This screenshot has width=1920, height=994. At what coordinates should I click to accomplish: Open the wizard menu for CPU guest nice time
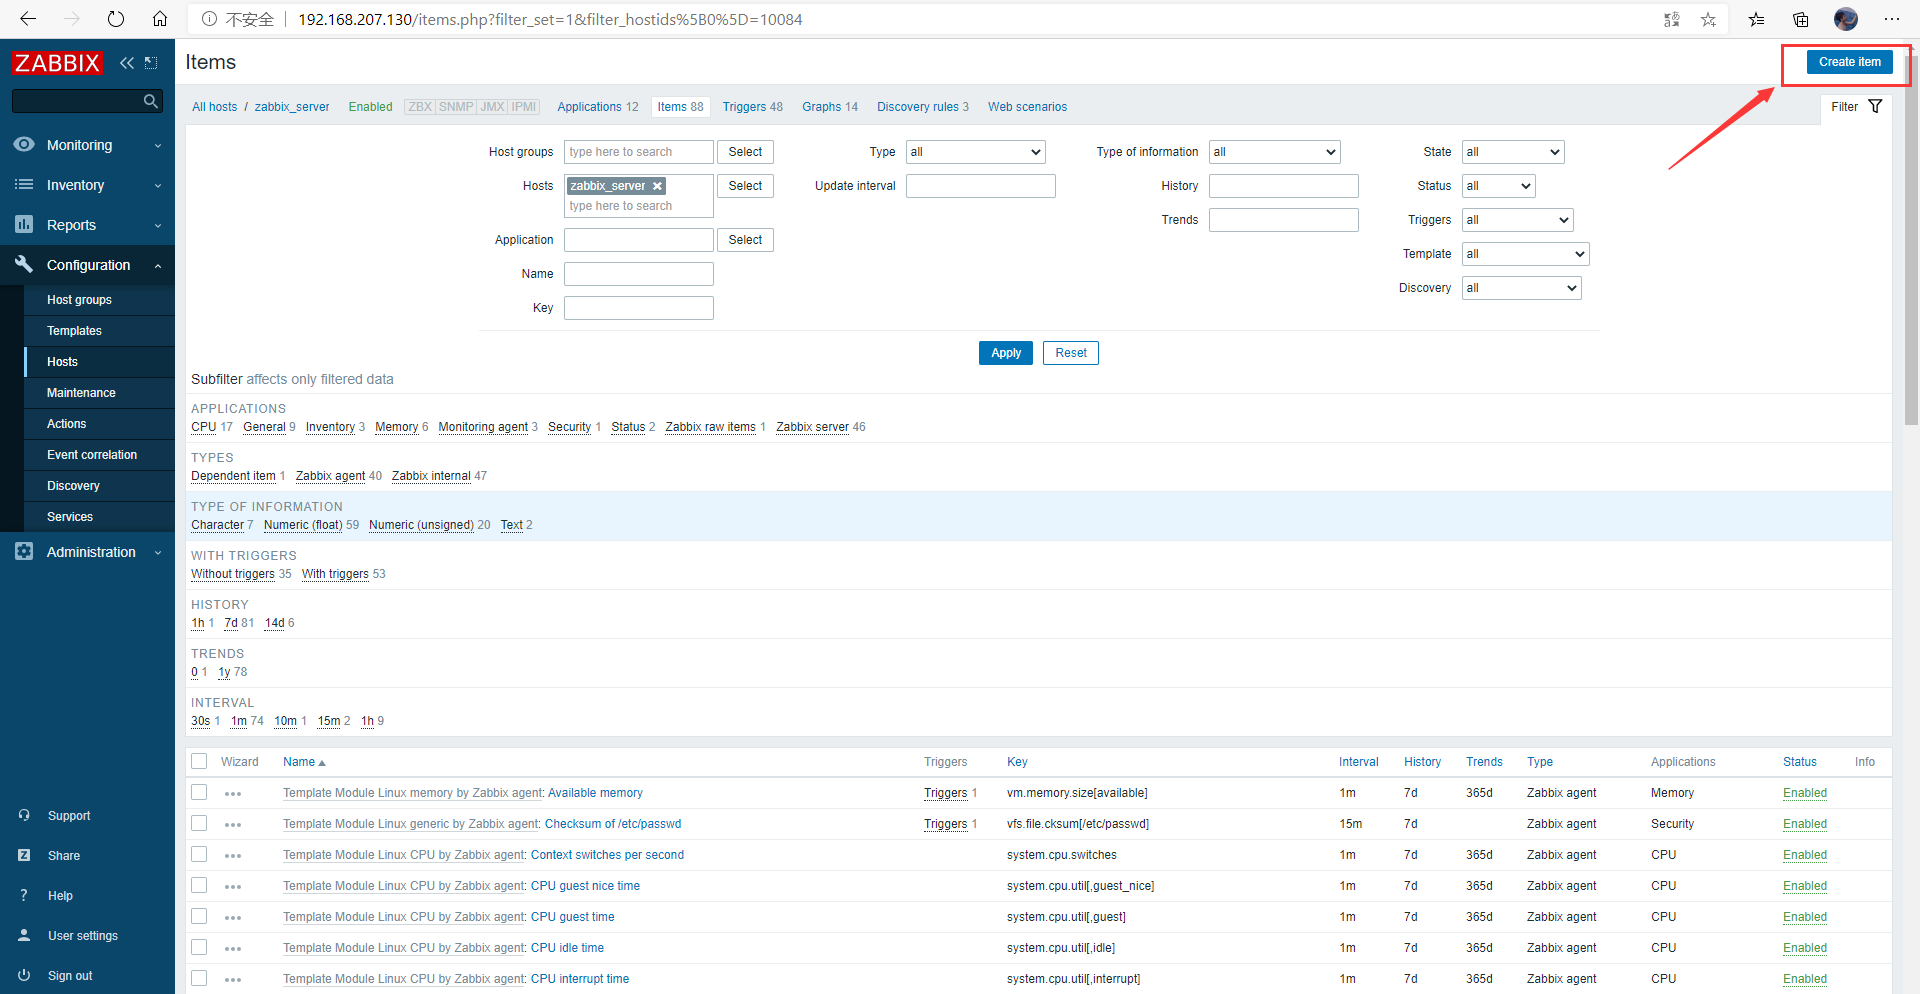tap(233, 887)
